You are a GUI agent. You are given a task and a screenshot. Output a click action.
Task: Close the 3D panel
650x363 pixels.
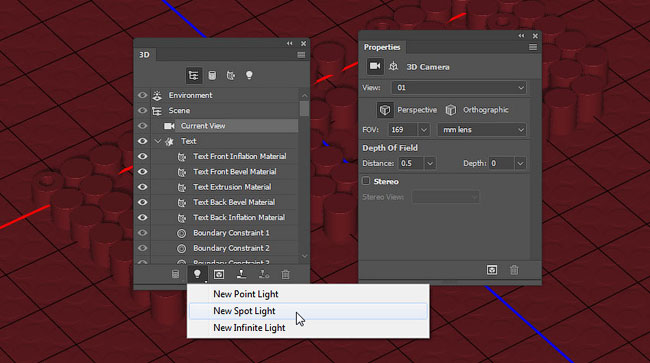(x=303, y=43)
